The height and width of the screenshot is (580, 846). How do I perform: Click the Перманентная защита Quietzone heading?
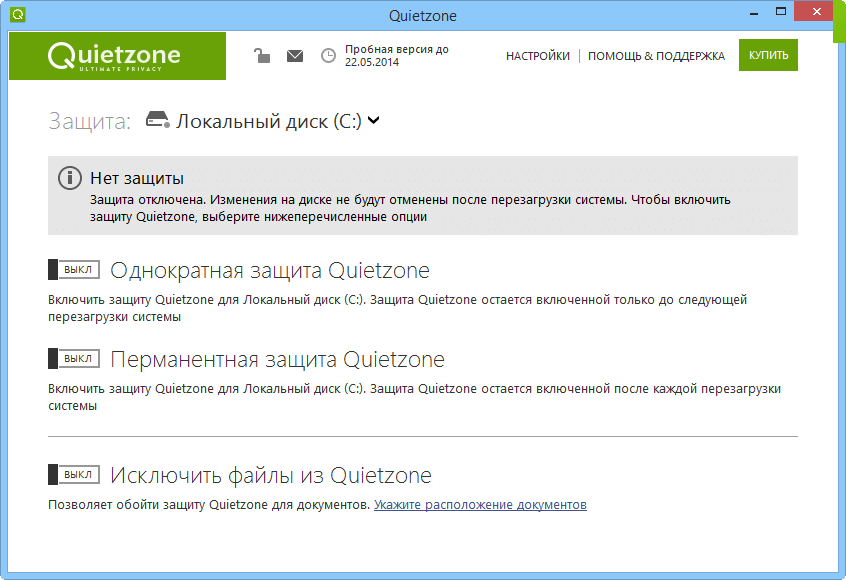pyautogui.click(x=277, y=359)
